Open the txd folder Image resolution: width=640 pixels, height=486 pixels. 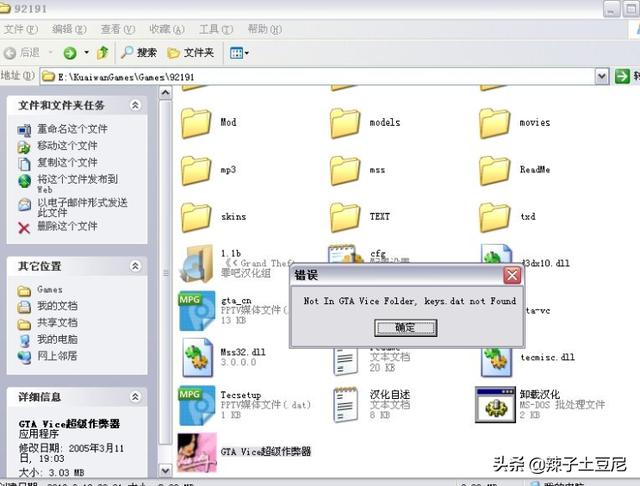click(495, 217)
